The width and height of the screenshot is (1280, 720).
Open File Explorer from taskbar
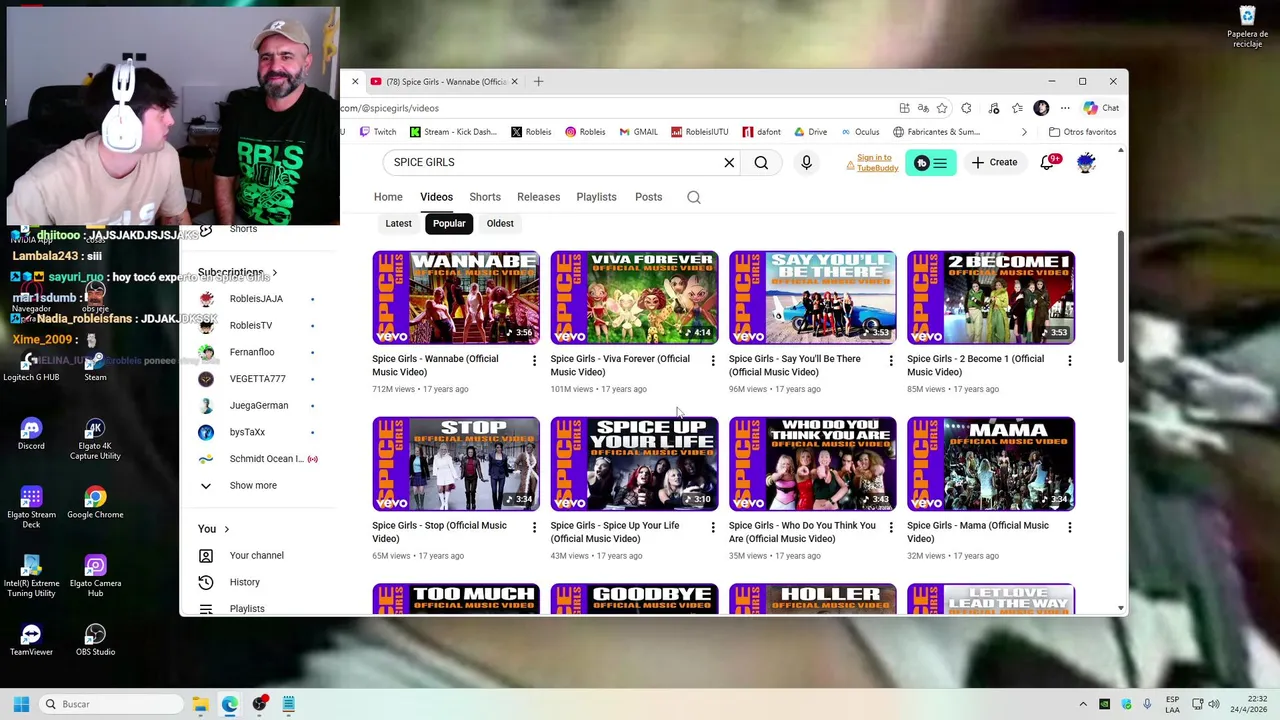200,704
